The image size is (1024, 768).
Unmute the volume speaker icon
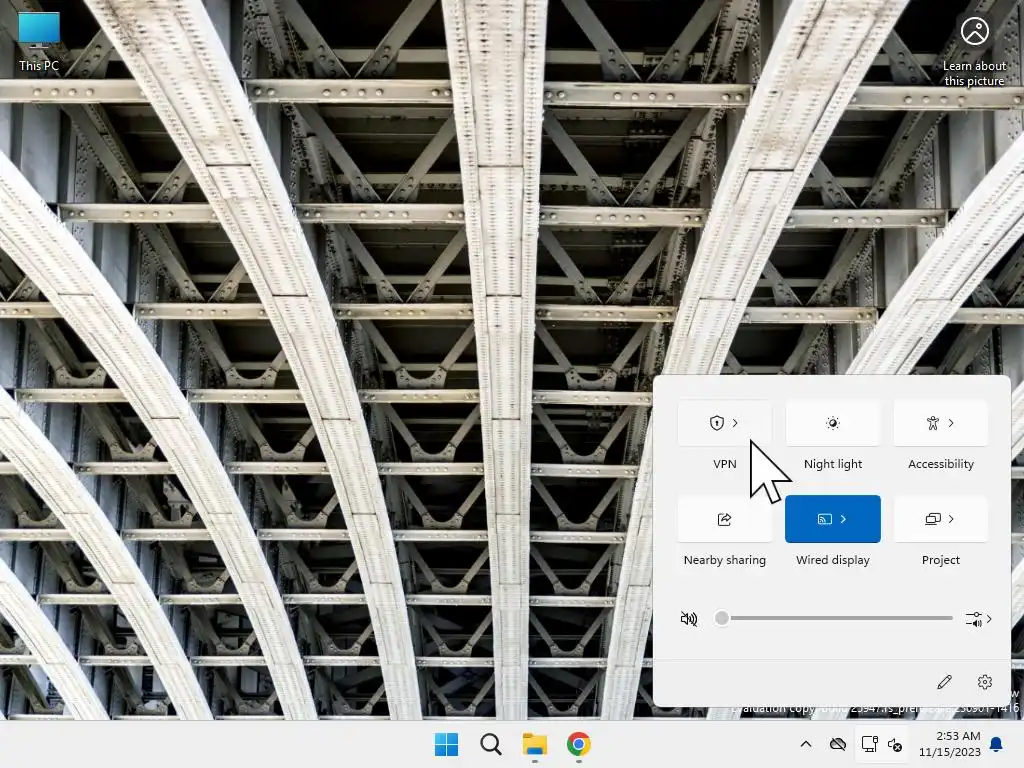click(x=689, y=618)
